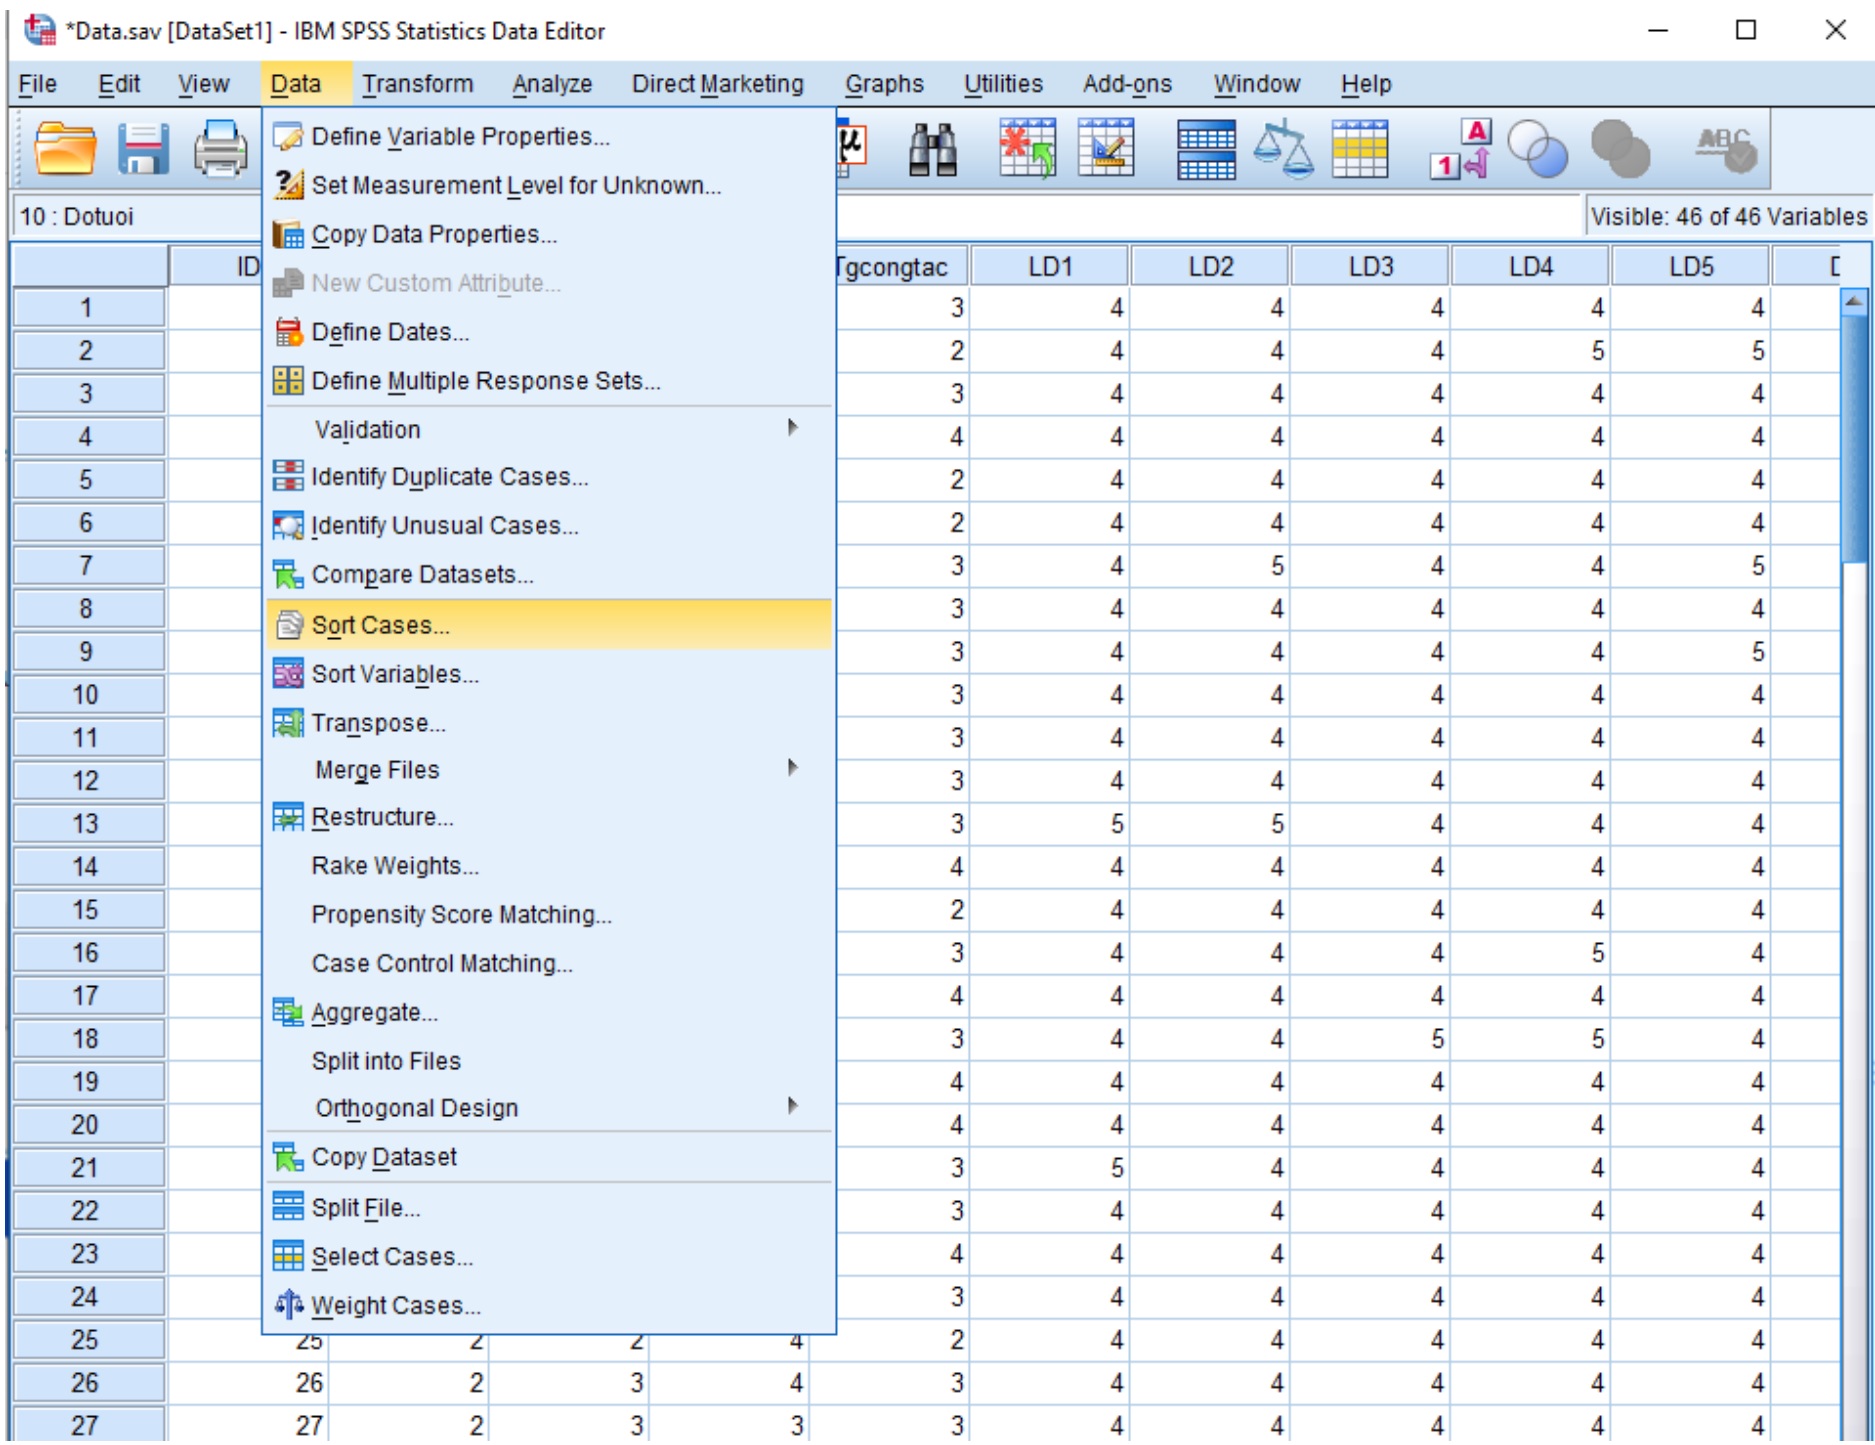
Task: Click the Split File toolbar icon
Action: tap(1205, 150)
